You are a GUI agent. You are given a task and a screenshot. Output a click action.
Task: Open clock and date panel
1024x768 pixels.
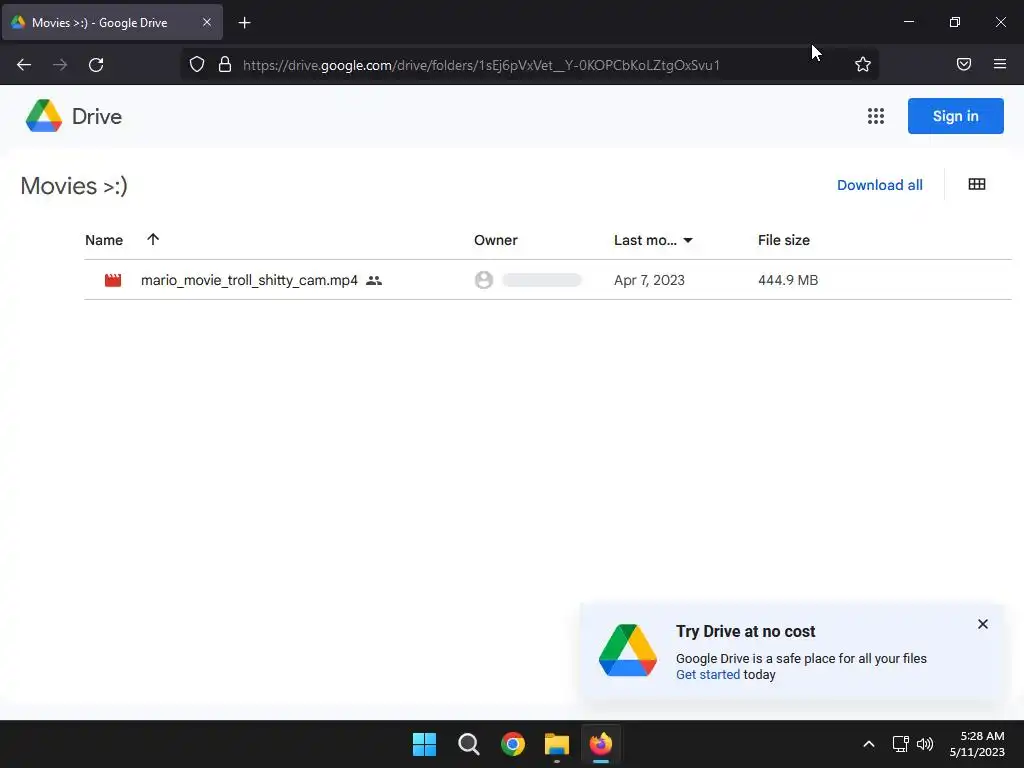[x=977, y=744]
